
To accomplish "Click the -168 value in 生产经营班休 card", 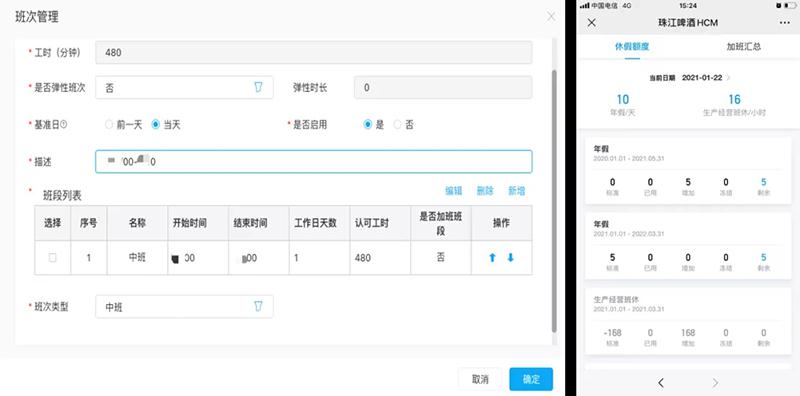I will point(612,333).
